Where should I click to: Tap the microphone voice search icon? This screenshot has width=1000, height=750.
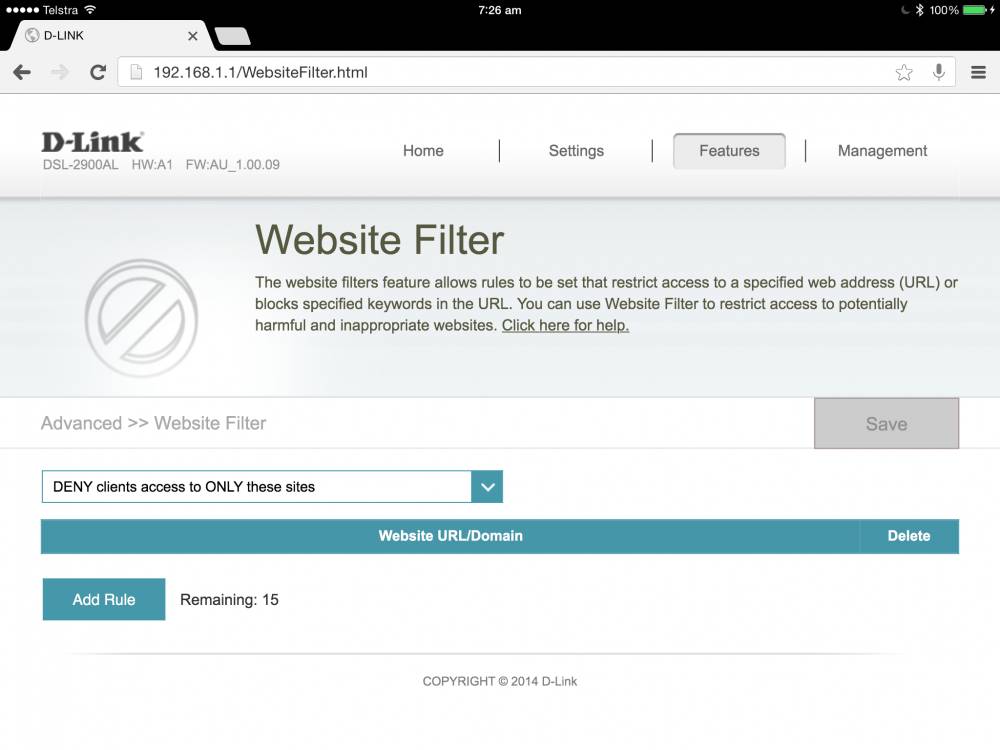pos(939,72)
